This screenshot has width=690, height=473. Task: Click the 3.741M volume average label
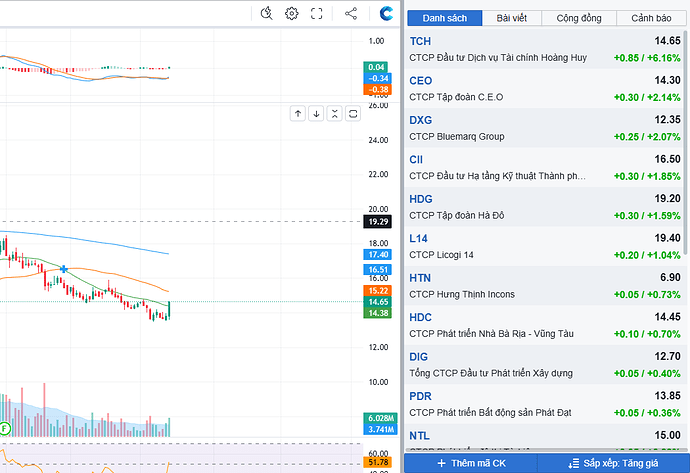380,429
